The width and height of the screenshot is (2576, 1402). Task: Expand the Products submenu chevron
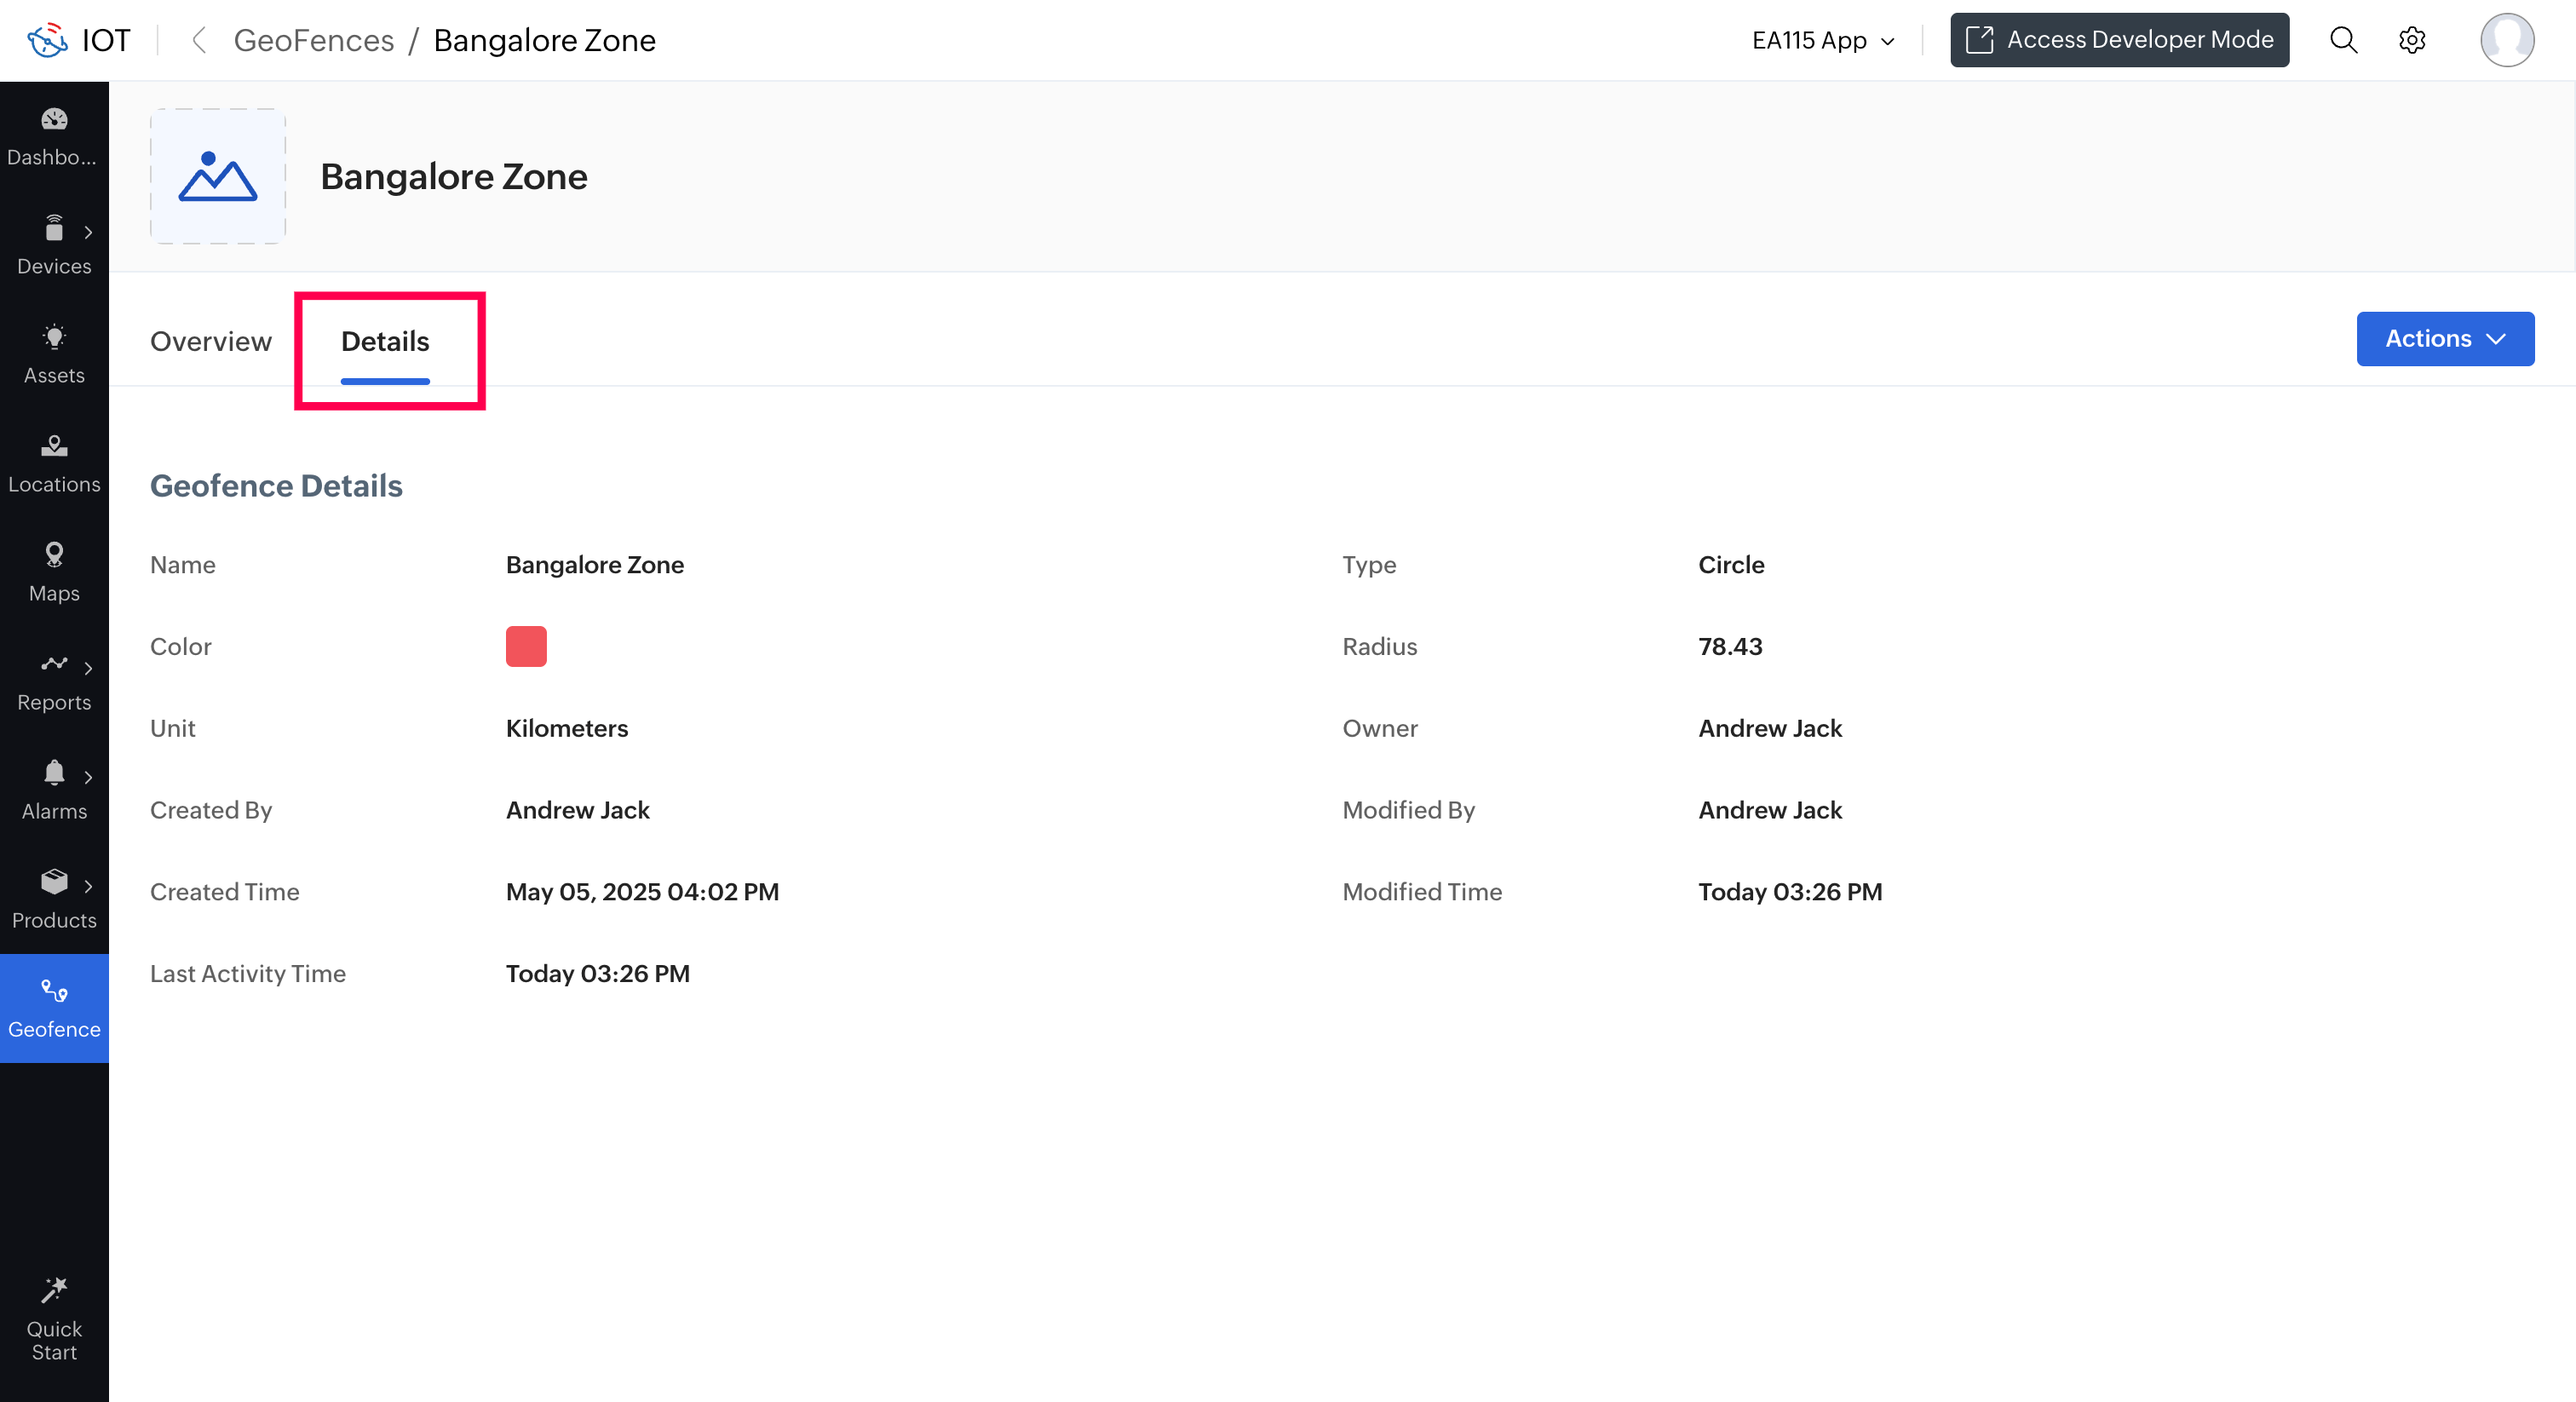pyautogui.click(x=88, y=886)
